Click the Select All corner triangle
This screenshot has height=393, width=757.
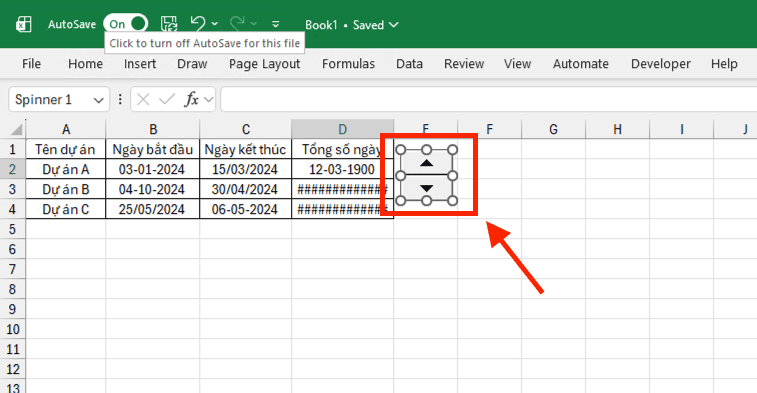[16, 129]
